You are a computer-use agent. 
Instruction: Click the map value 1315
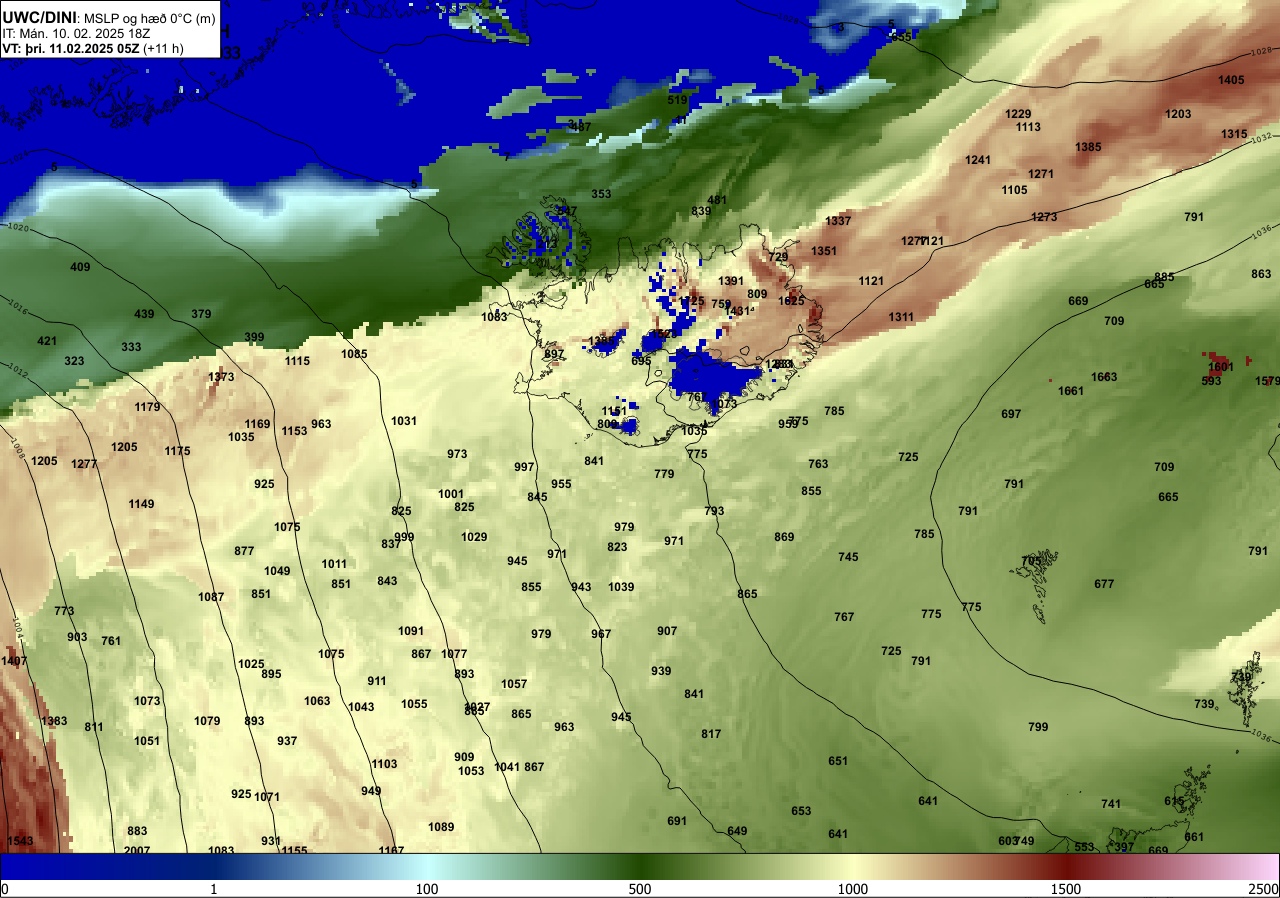point(1234,134)
